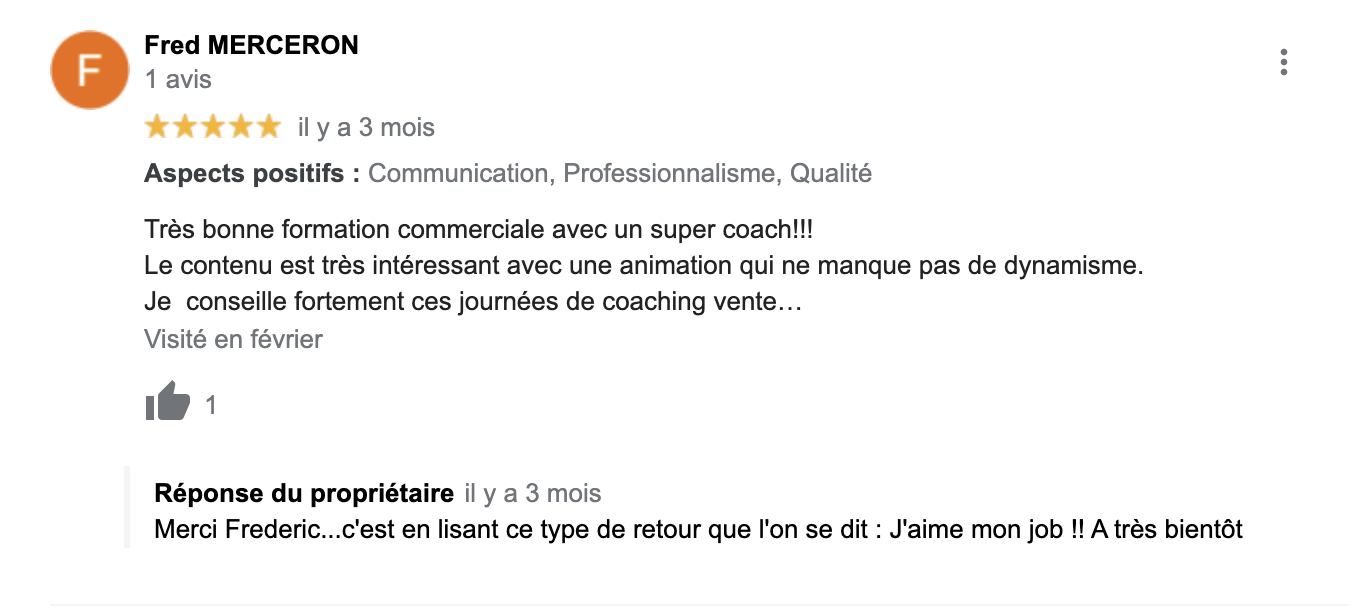Click the "1 avis" reviewer count

[x=178, y=79]
